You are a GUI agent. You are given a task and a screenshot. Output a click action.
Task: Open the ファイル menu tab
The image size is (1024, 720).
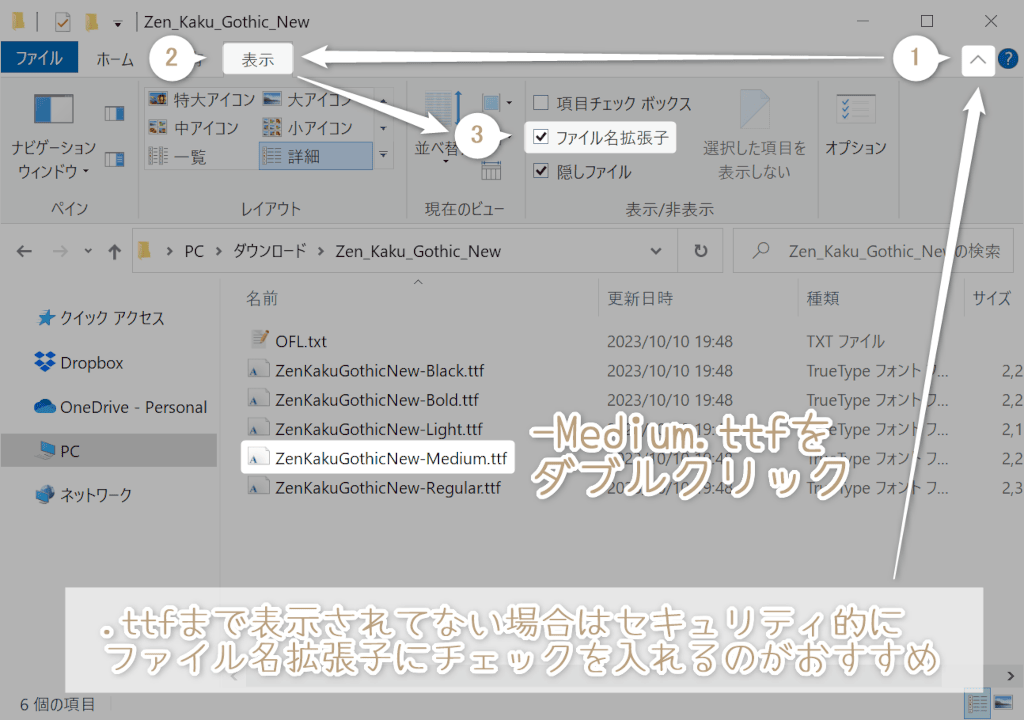[x=40, y=57]
